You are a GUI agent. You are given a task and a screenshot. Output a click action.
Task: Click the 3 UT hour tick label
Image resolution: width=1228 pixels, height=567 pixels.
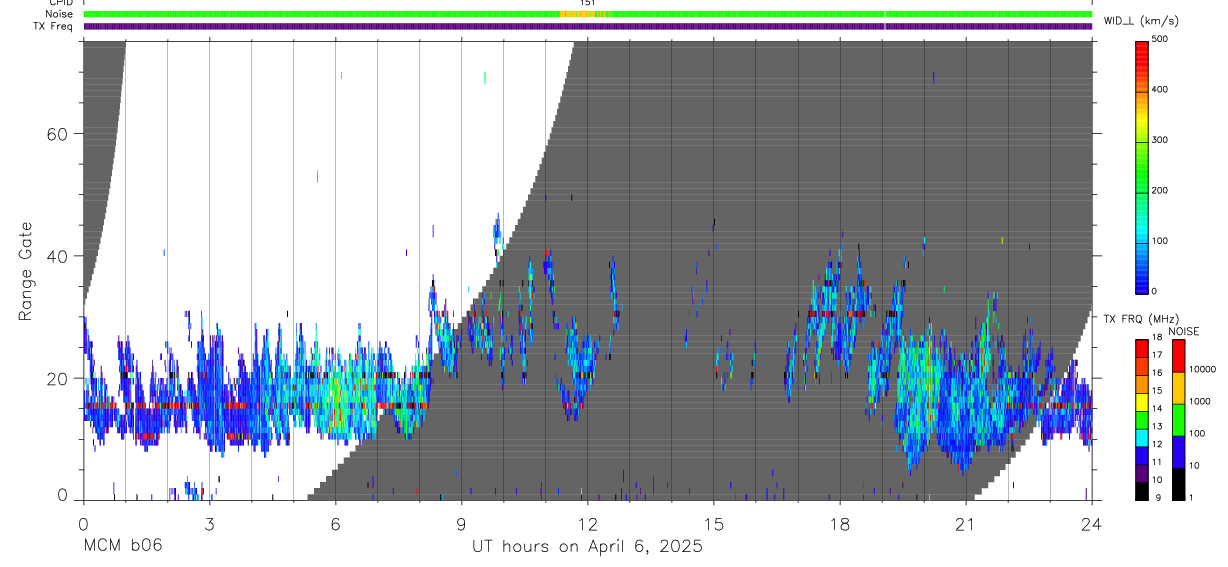pyautogui.click(x=210, y=524)
